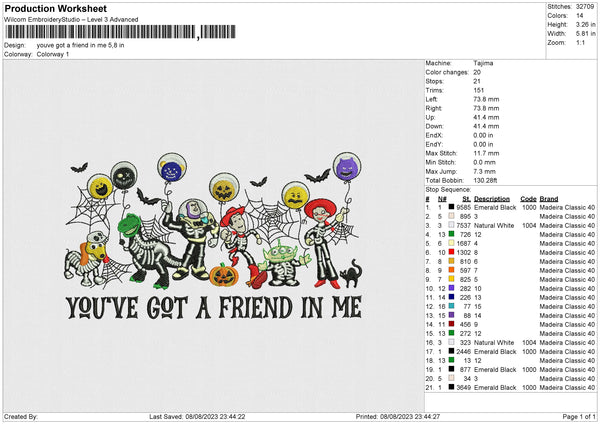Pick the navy blue swatch in stop row 11
The height and width of the screenshot is (424, 600).
tap(451, 297)
